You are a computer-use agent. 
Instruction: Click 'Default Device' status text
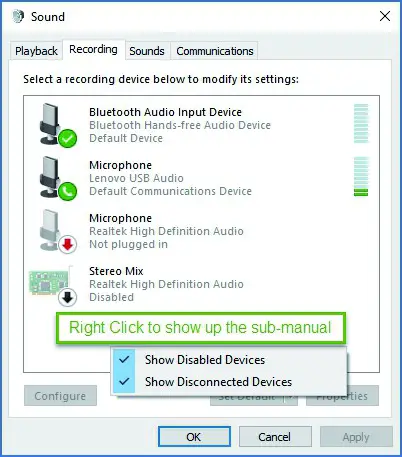point(126,138)
